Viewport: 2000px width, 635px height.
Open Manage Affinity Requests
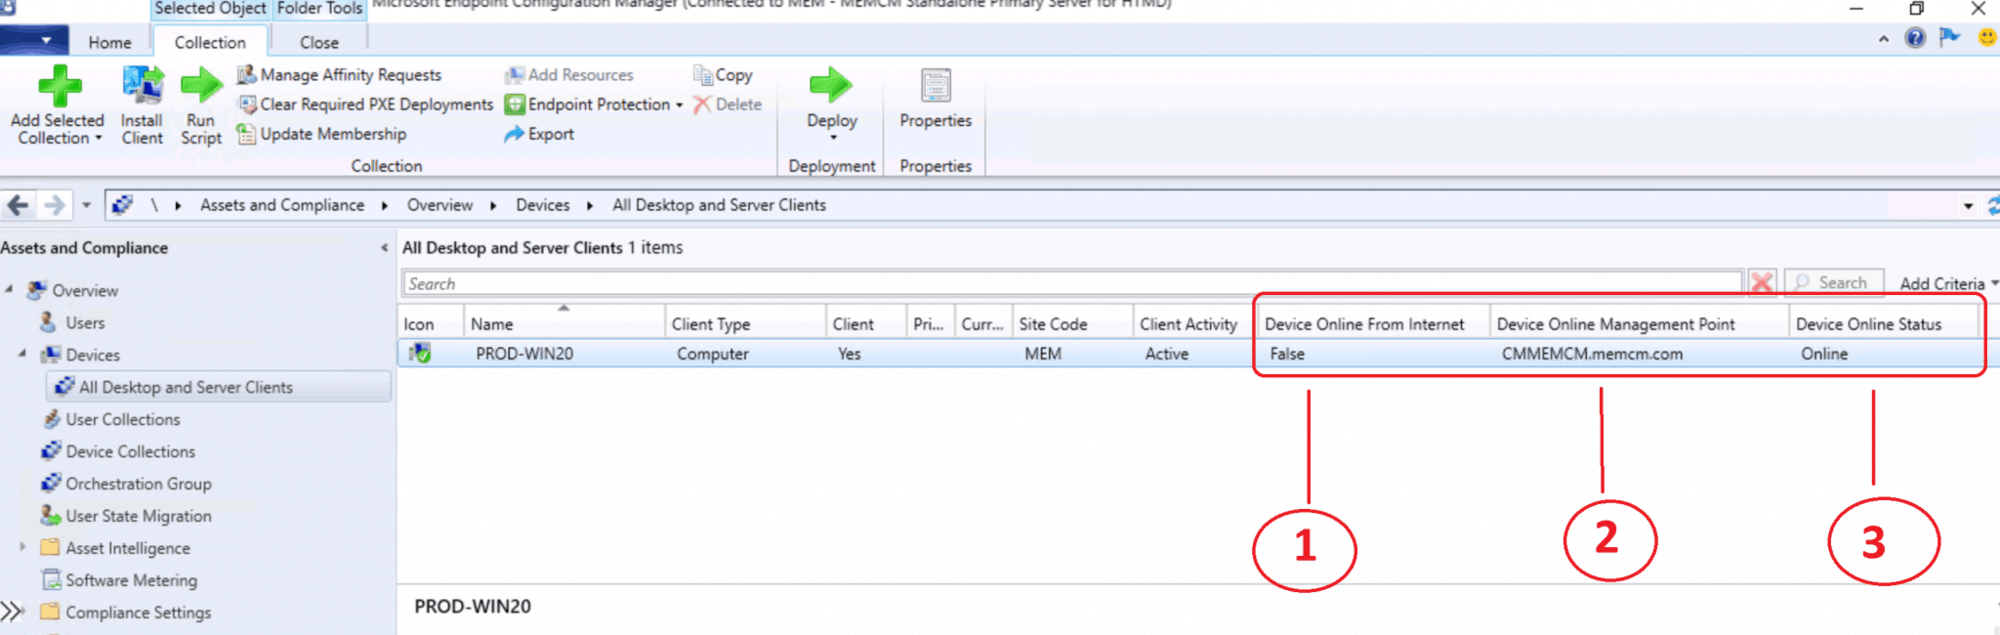point(339,75)
